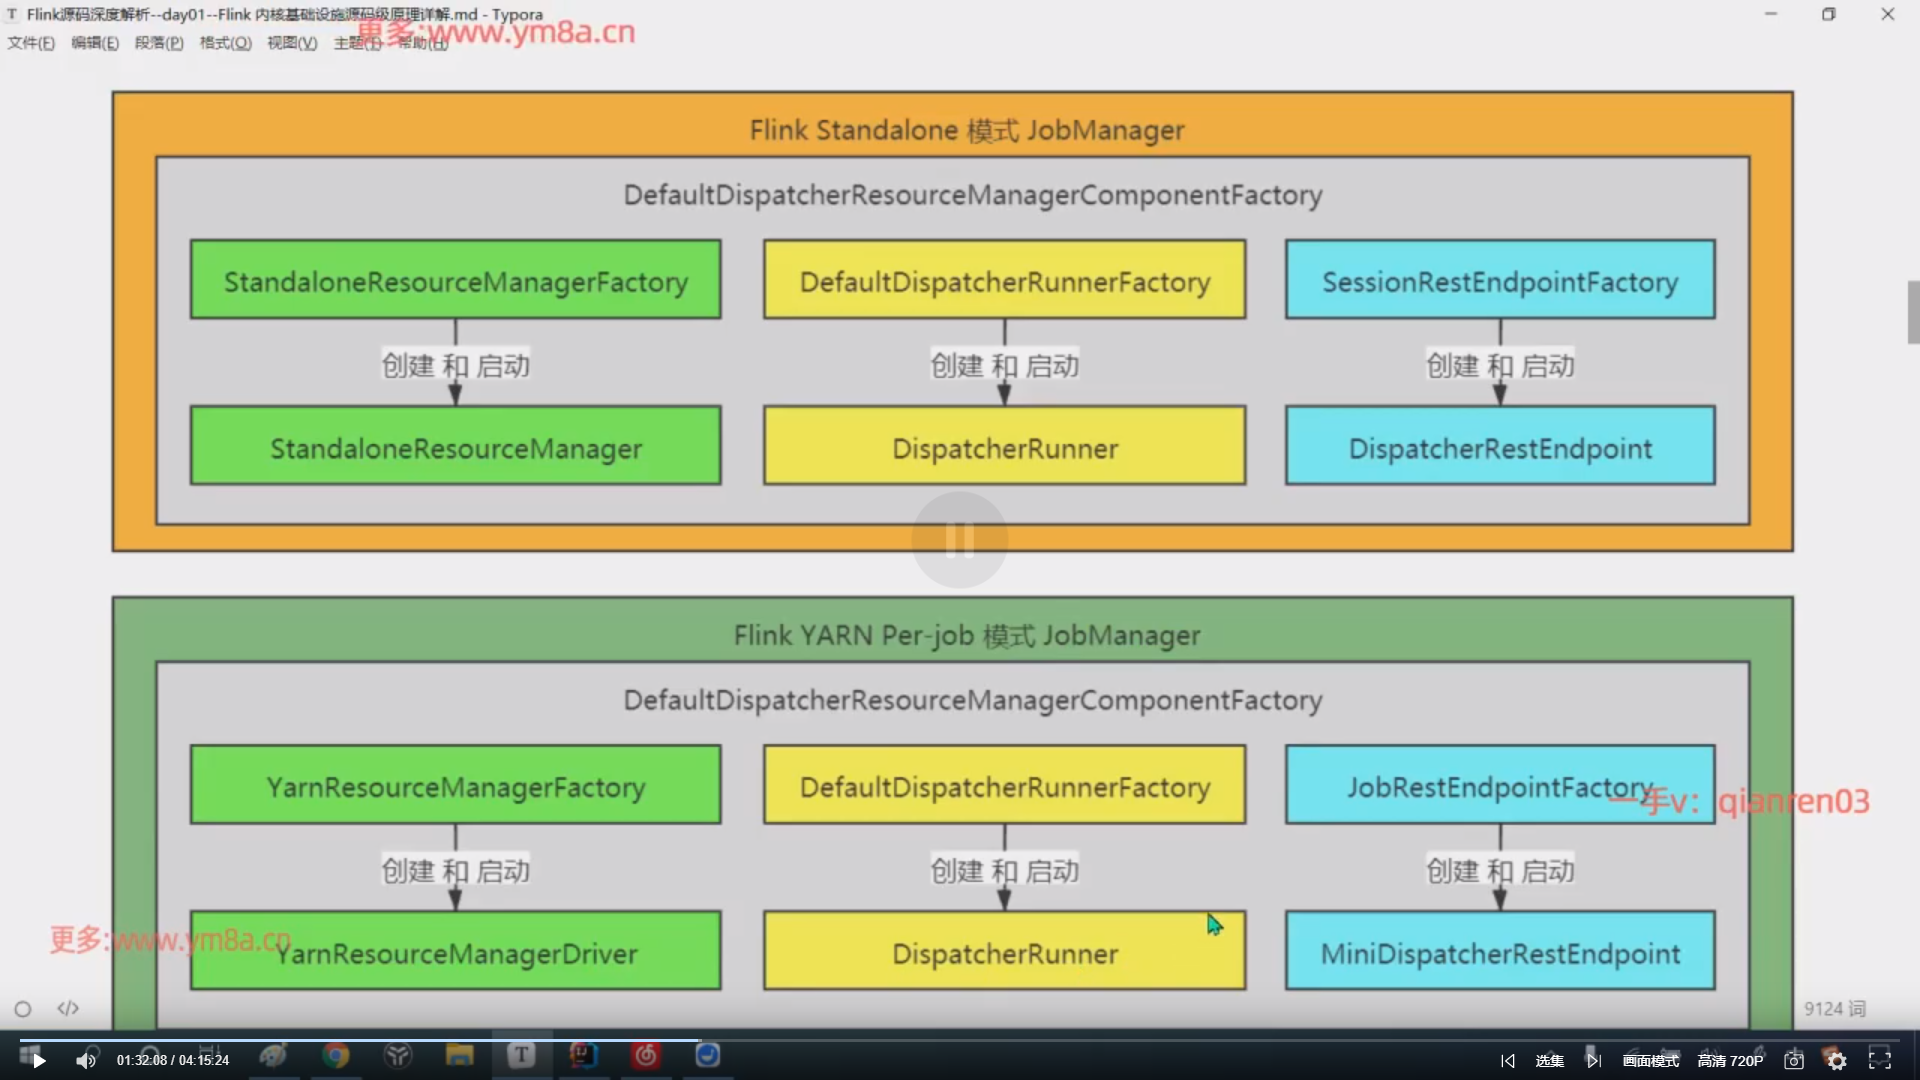Toggle the sidebar circle icon

(x=23, y=1009)
